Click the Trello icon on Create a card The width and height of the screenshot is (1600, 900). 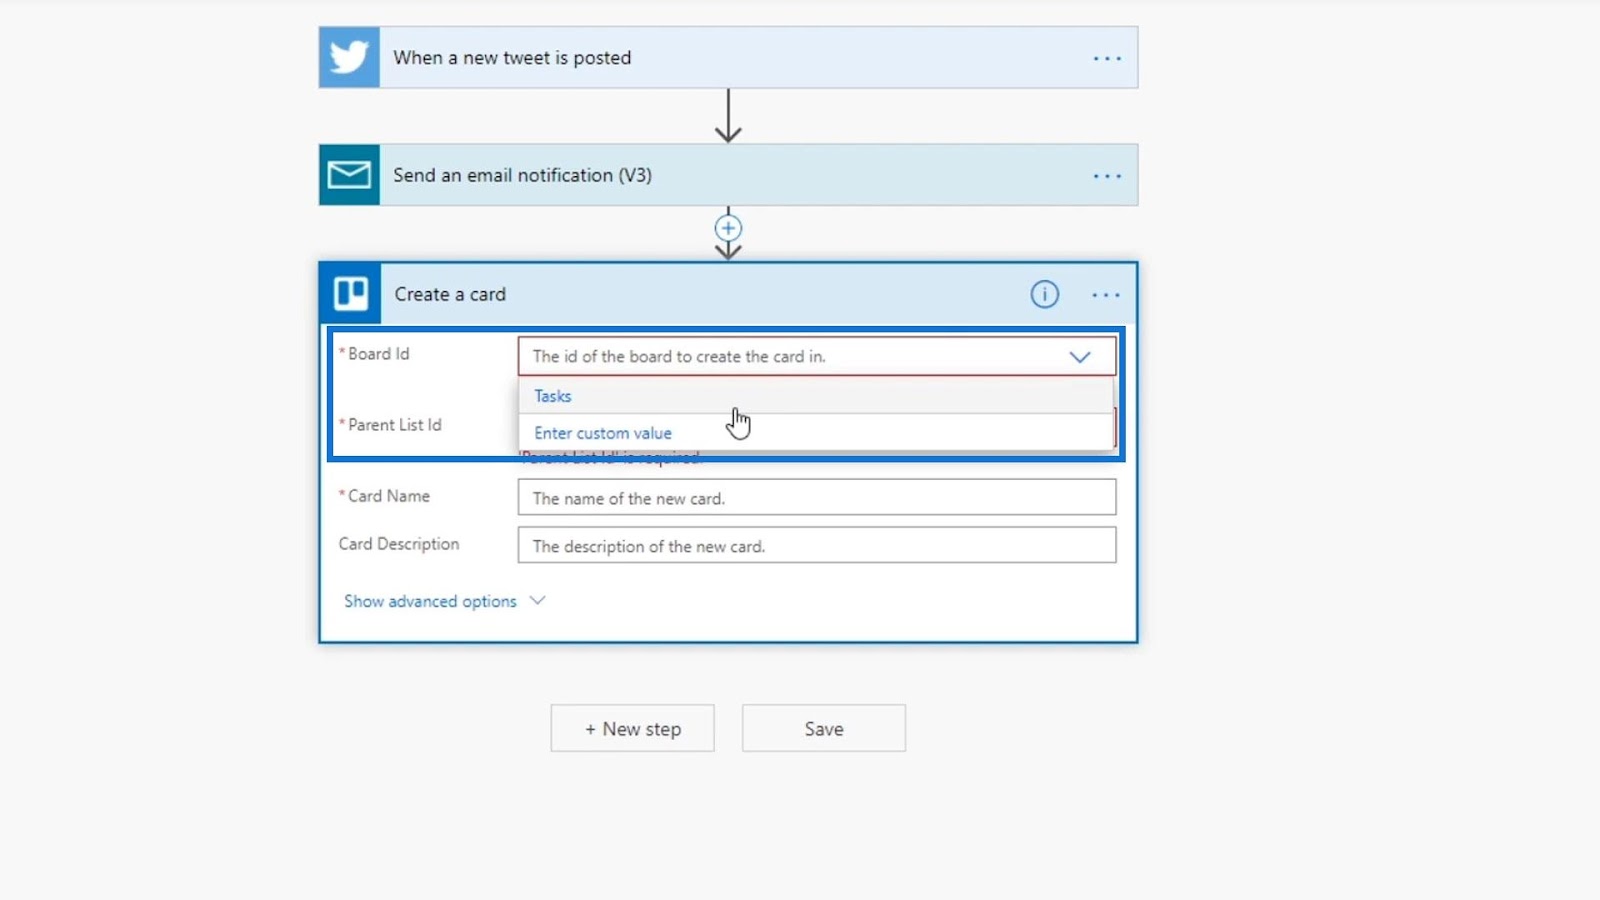(x=351, y=294)
